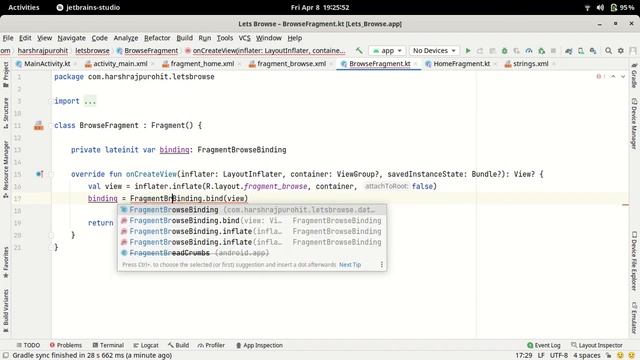
Task: Open the VCS menu
Action: point(244,38)
